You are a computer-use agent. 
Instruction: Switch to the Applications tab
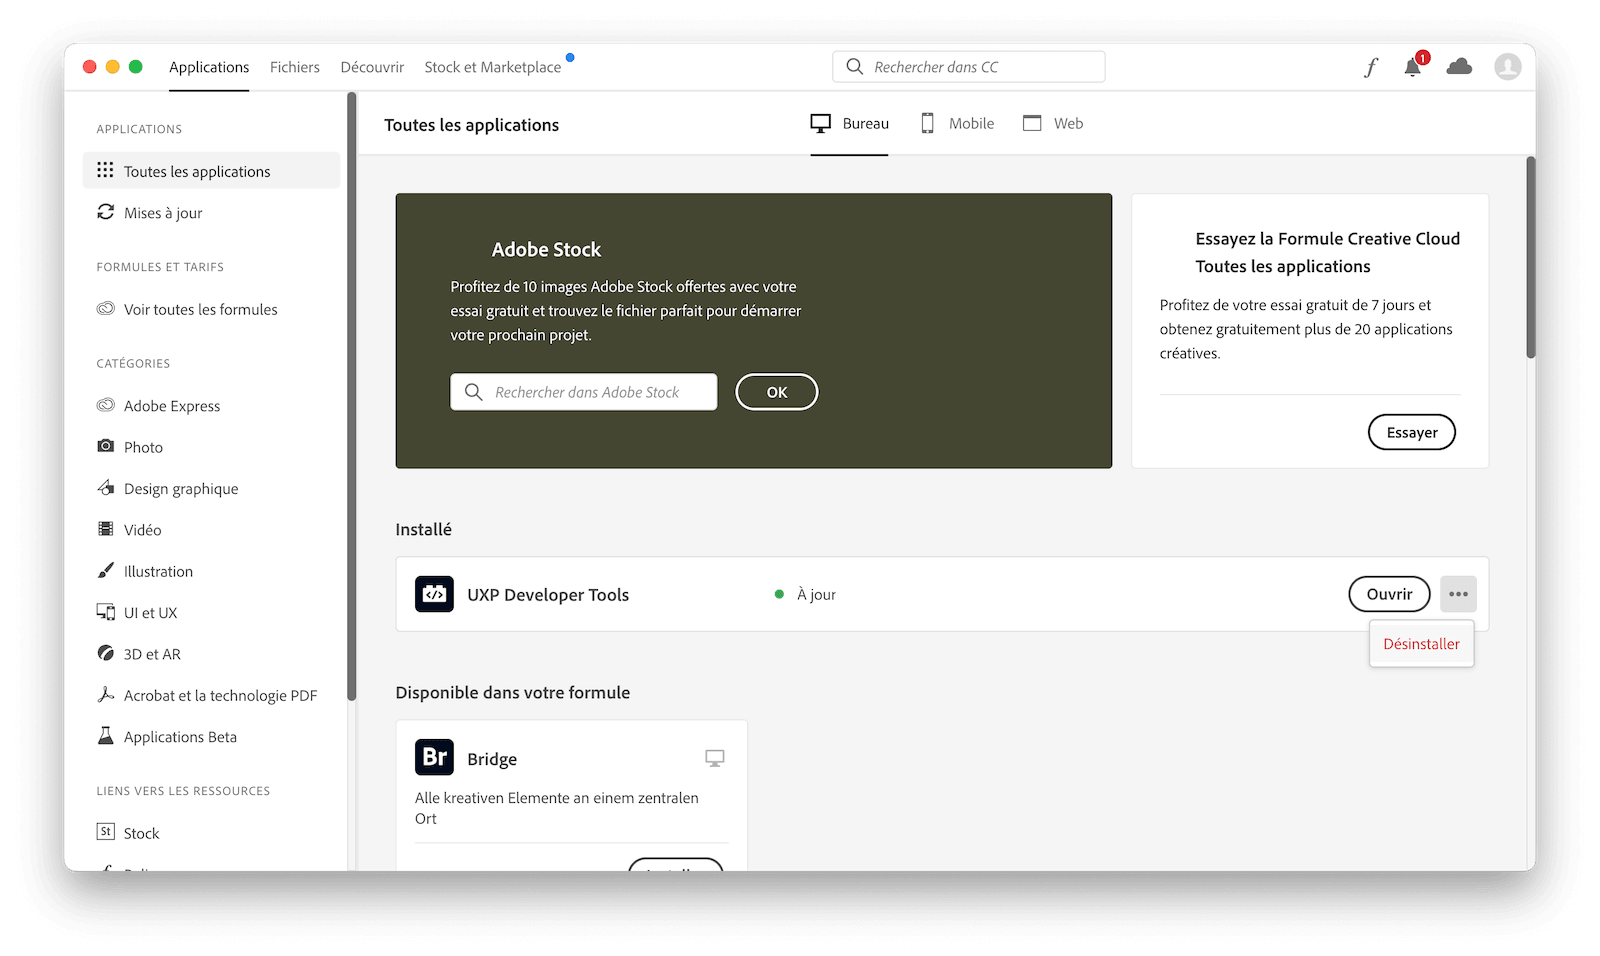tap(209, 67)
